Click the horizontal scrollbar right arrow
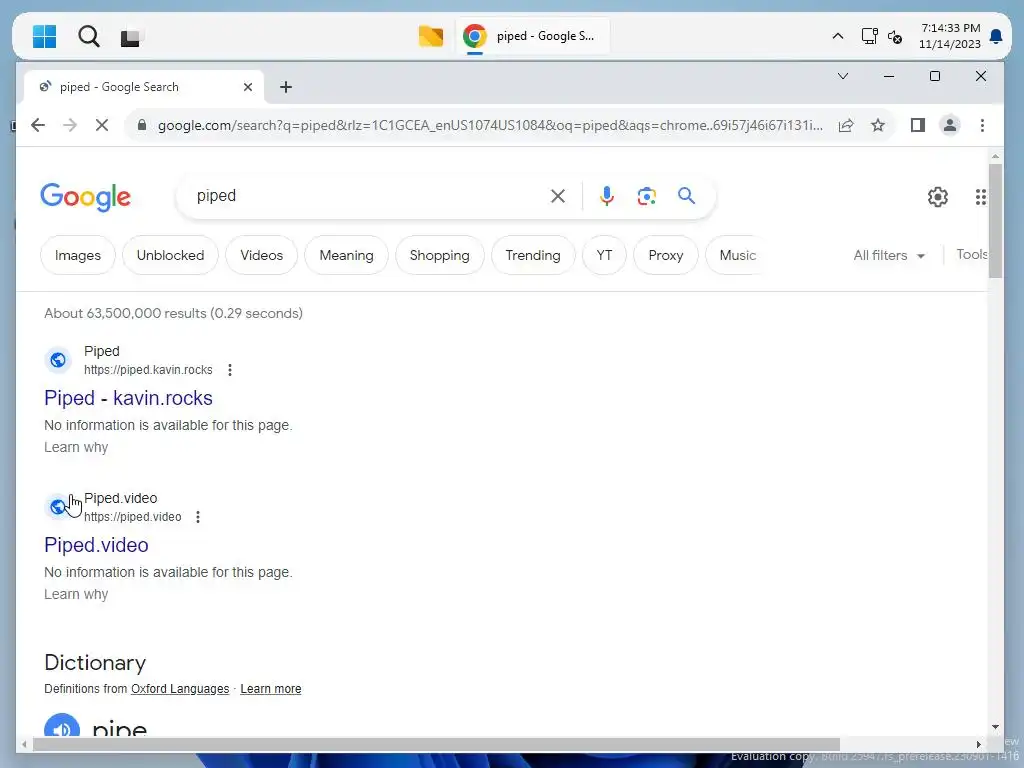This screenshot has width=1024, height=768. pyautogui.click(x=978, y=744)
